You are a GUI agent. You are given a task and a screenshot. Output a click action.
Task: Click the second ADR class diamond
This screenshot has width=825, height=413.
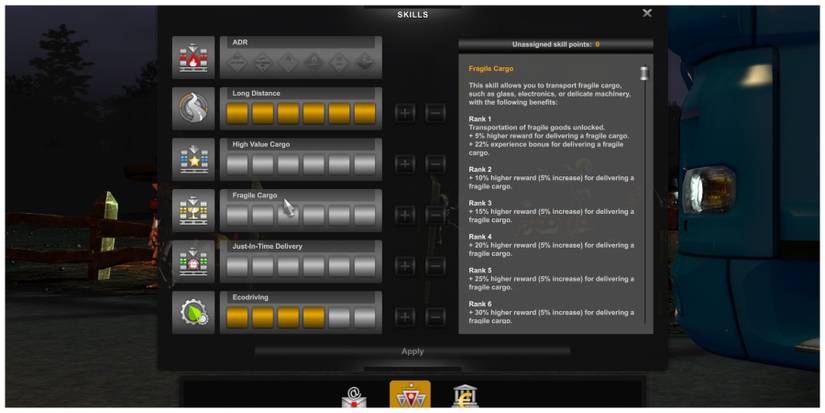pos(263,63)
